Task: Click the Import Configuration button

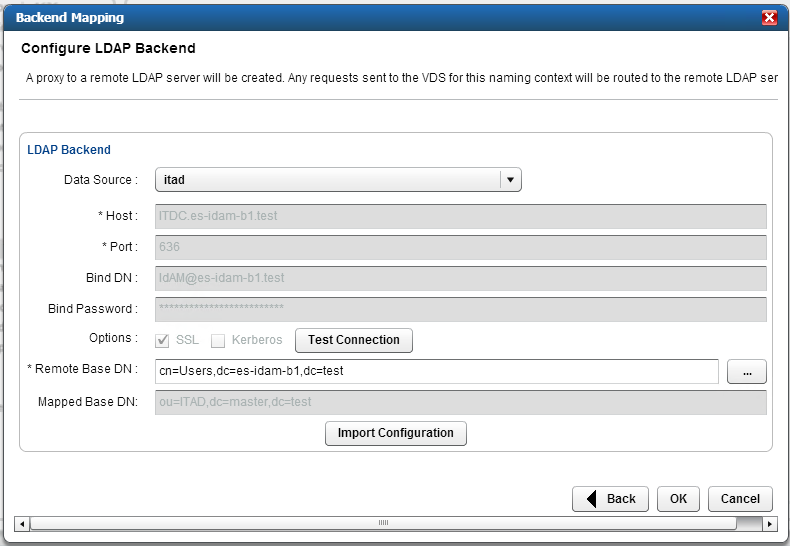Action: point(396,433)
